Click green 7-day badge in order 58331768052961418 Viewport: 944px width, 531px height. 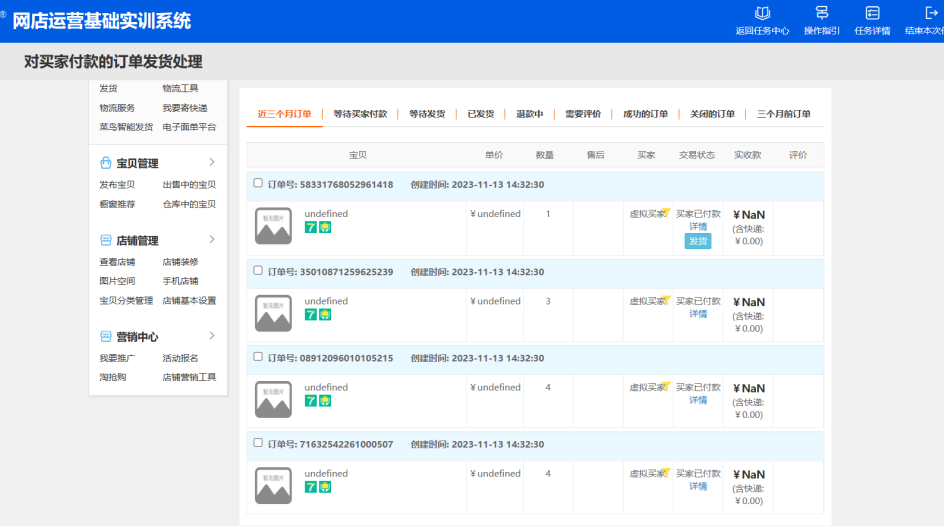coord(311,228)
